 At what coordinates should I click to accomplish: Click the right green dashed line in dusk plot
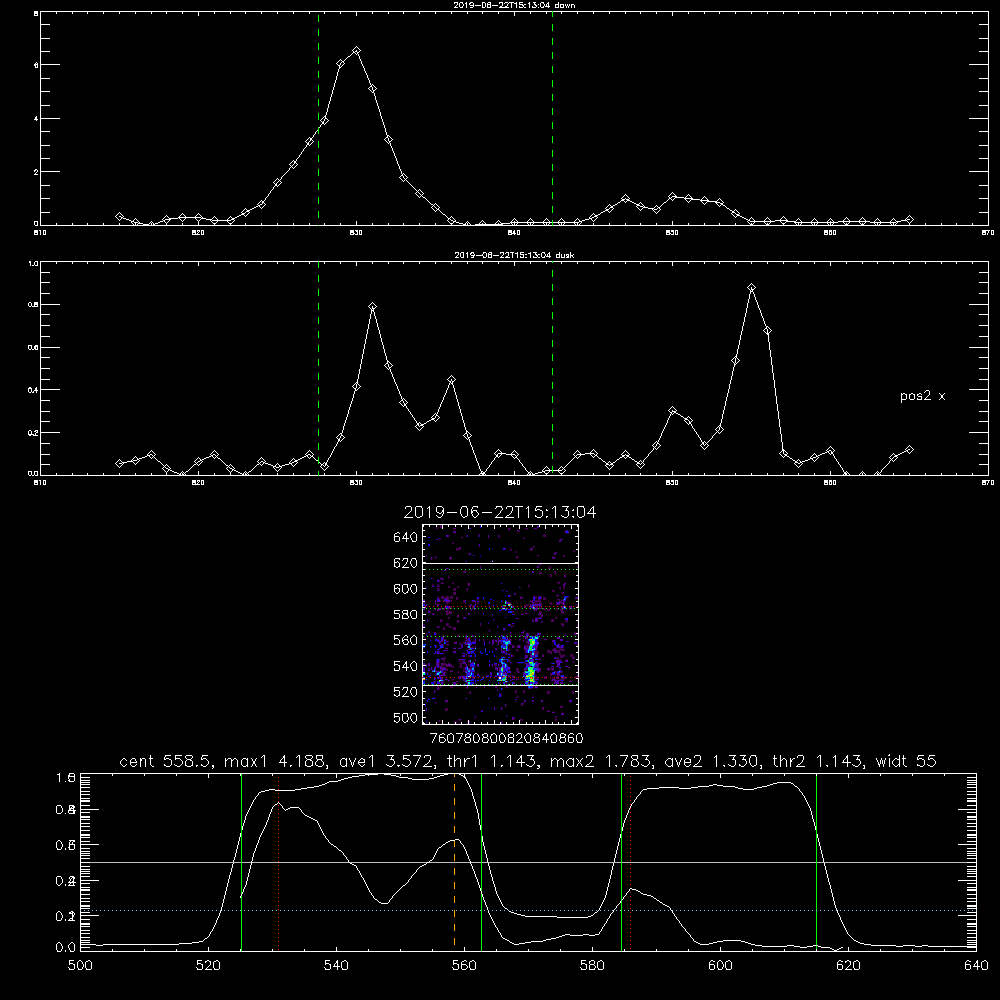(552, 369)
